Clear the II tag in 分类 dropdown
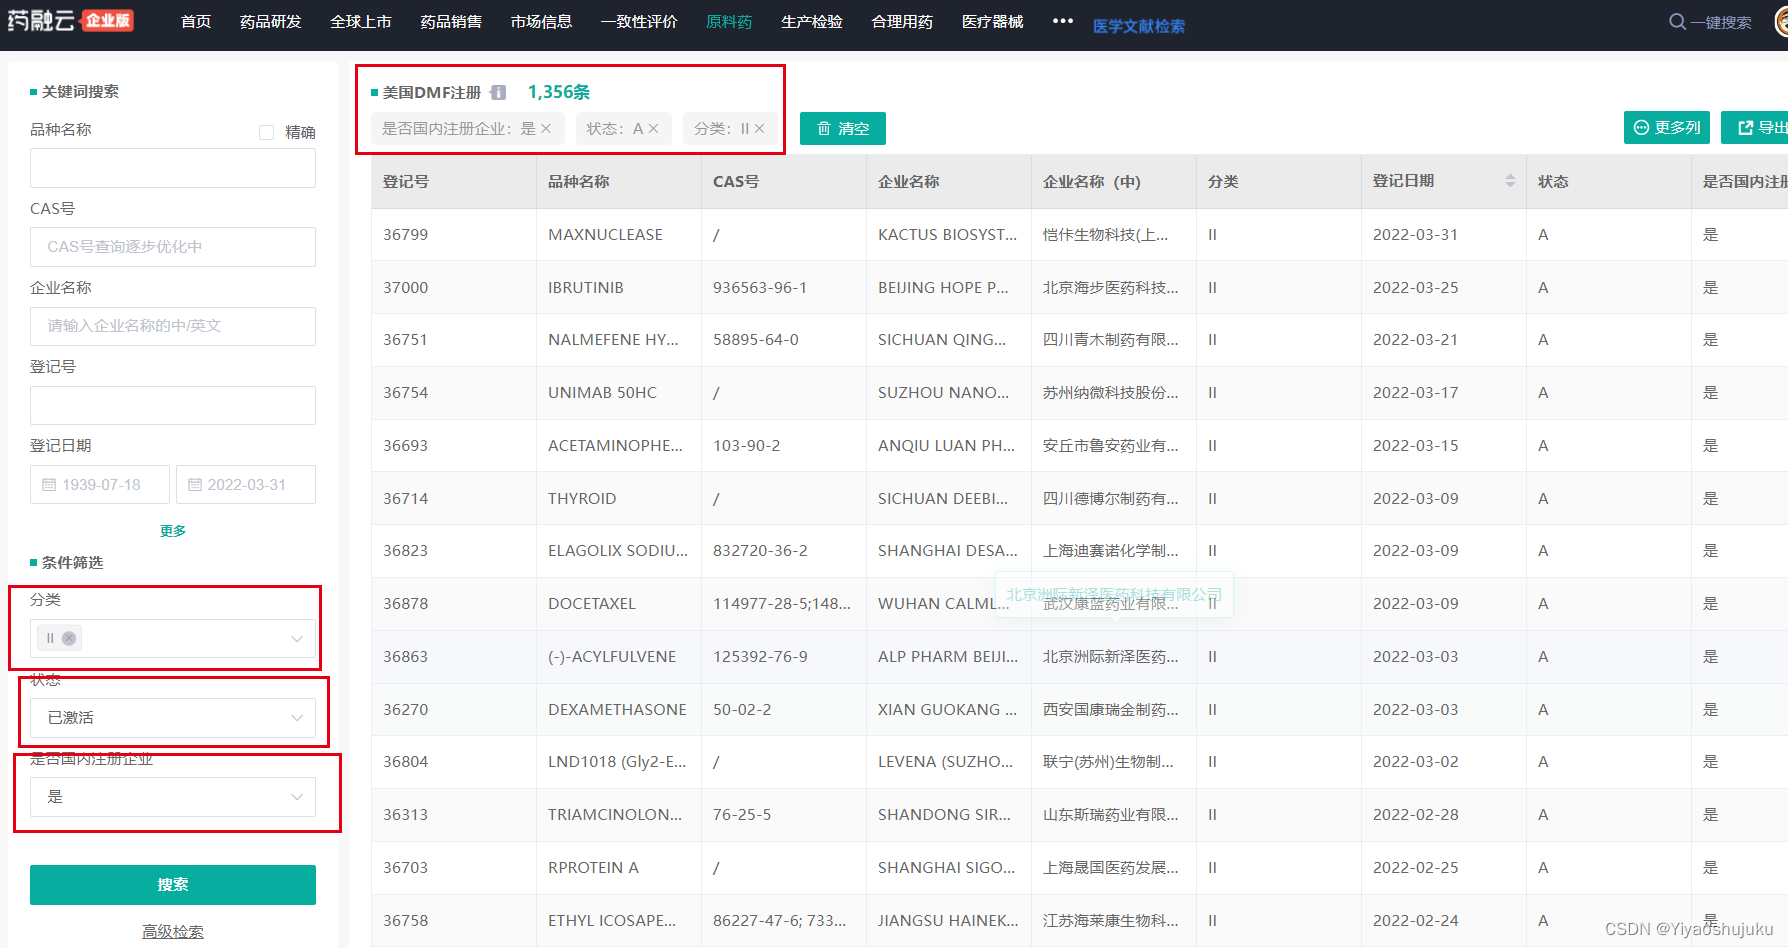Image resolution: width=1788 pixels, height=948 pixels. [69, 638]
